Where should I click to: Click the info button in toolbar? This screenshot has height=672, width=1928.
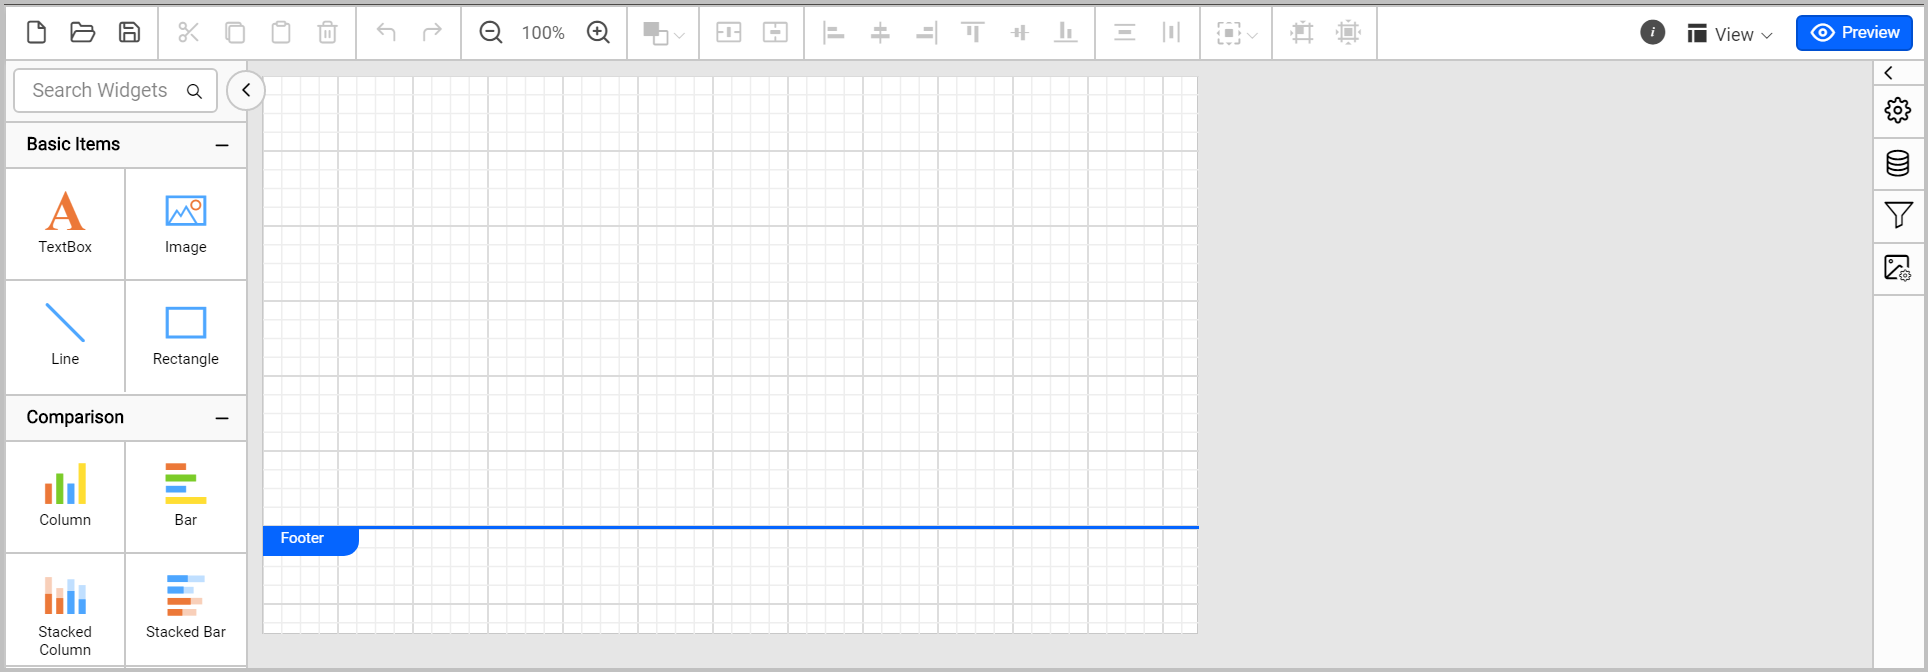pos(1652,33)
